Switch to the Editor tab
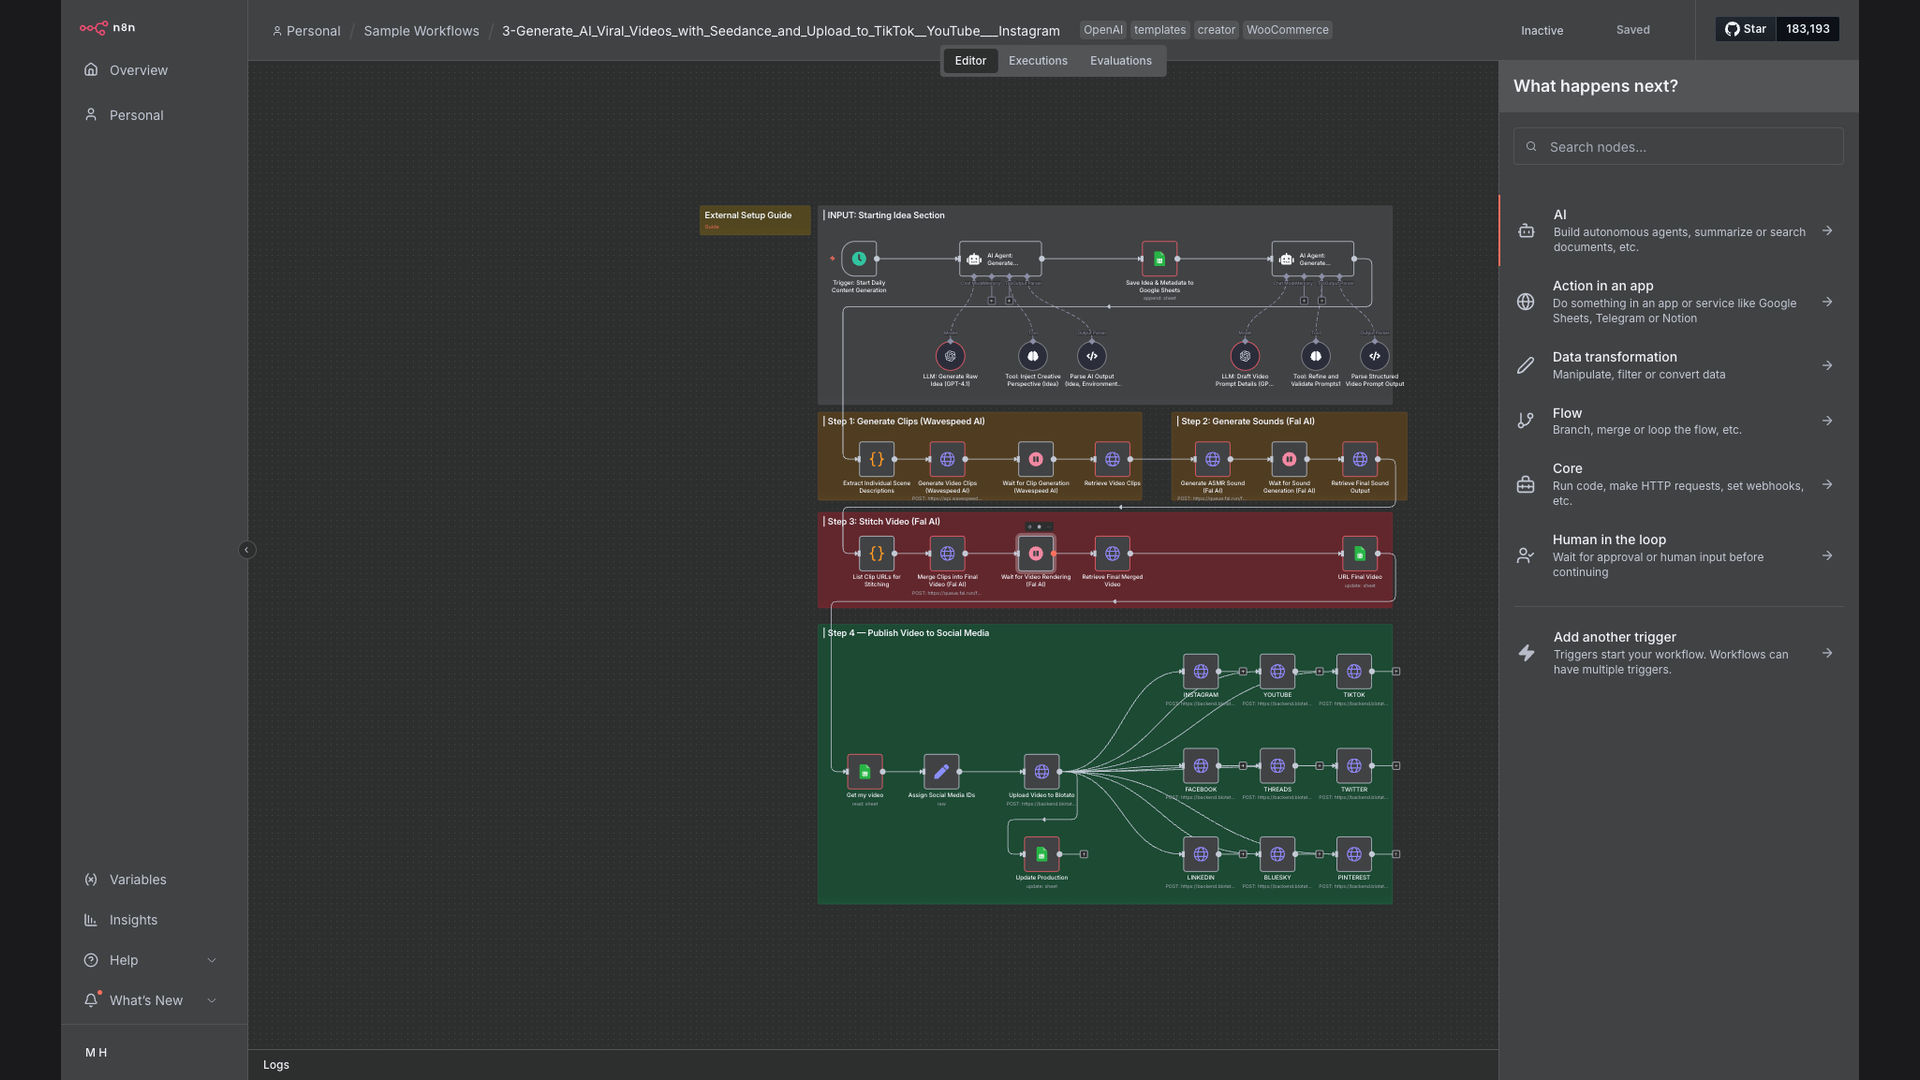This screenshot has width=1920, height=1080. pyautogui.click(x=970, y=61)
